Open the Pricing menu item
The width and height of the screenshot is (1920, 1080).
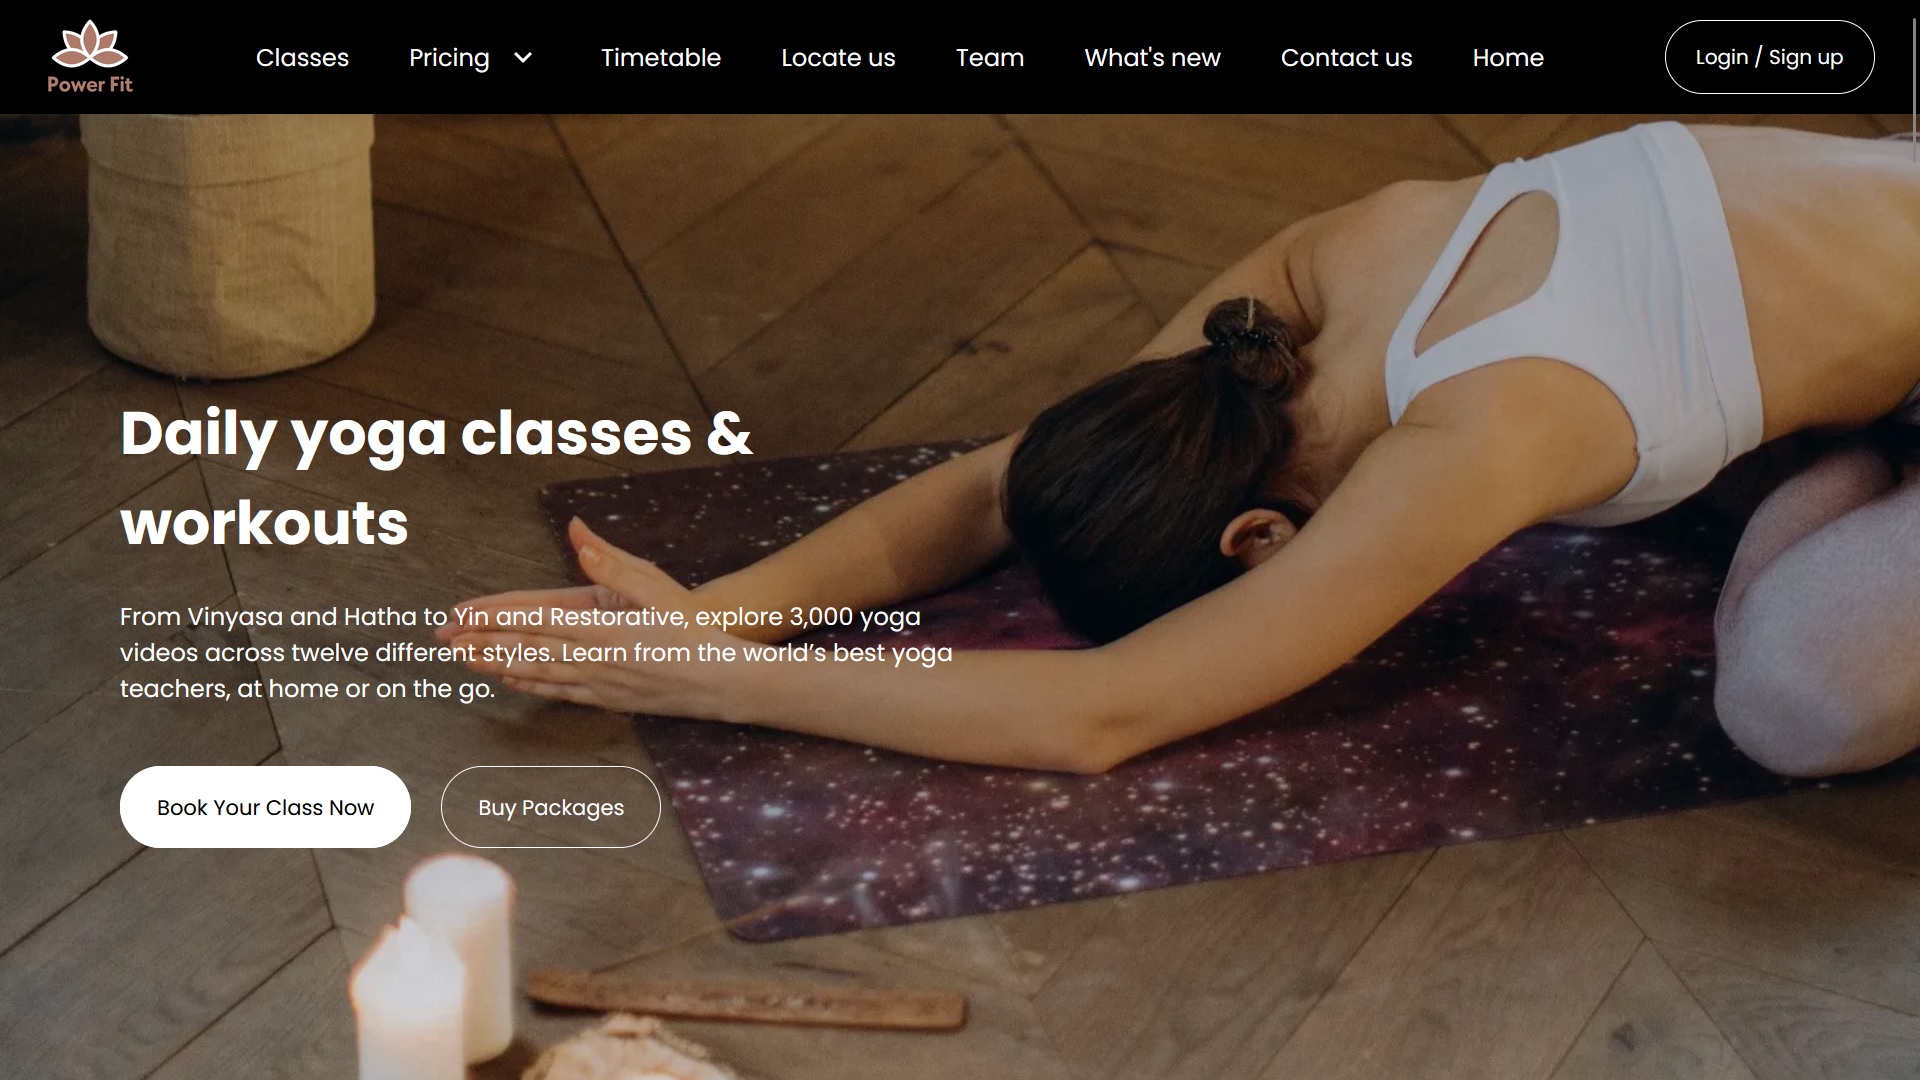coord(449,58)
